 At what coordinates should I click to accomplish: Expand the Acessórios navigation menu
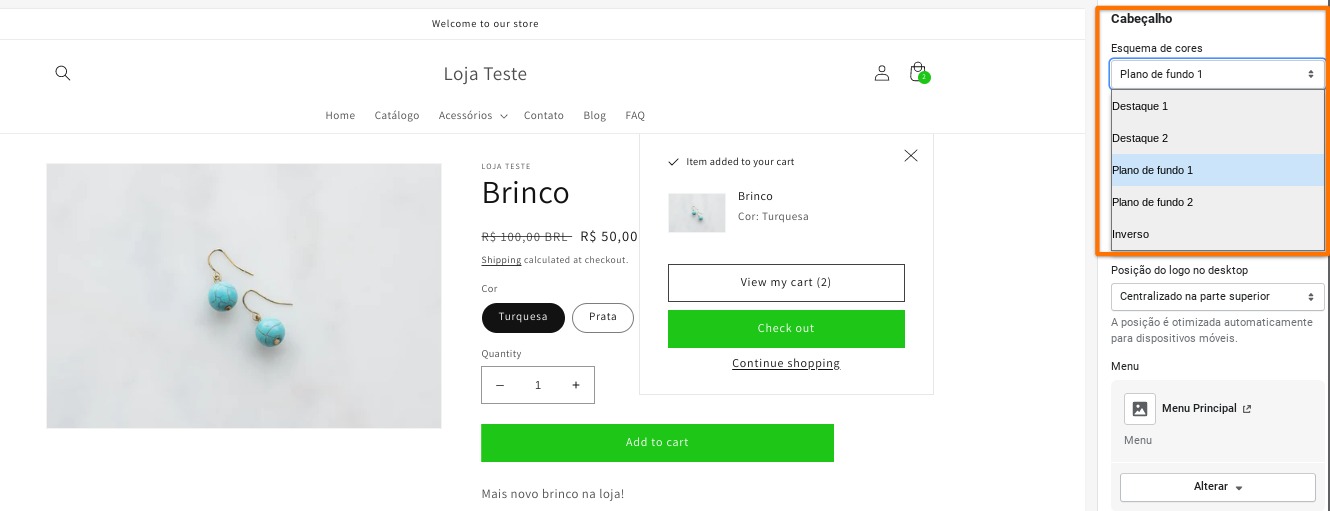pos(472,116)
